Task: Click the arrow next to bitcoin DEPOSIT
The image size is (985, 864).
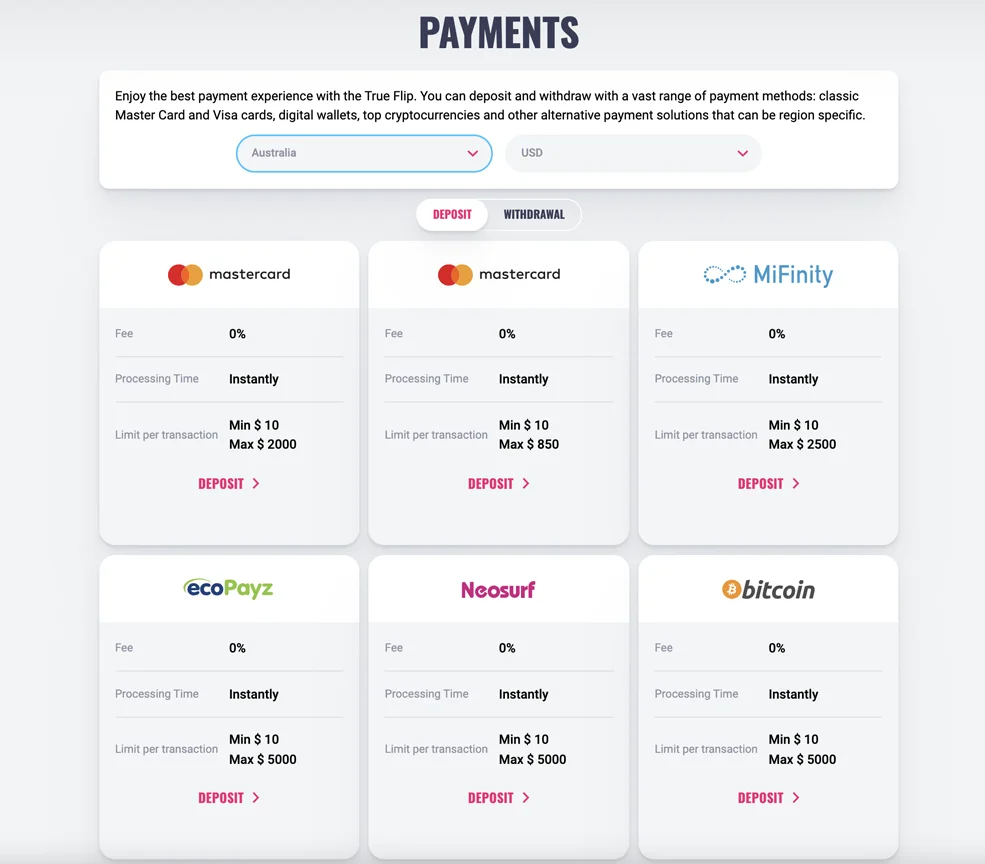Action: pyautogui.click(x=796, y=797)
